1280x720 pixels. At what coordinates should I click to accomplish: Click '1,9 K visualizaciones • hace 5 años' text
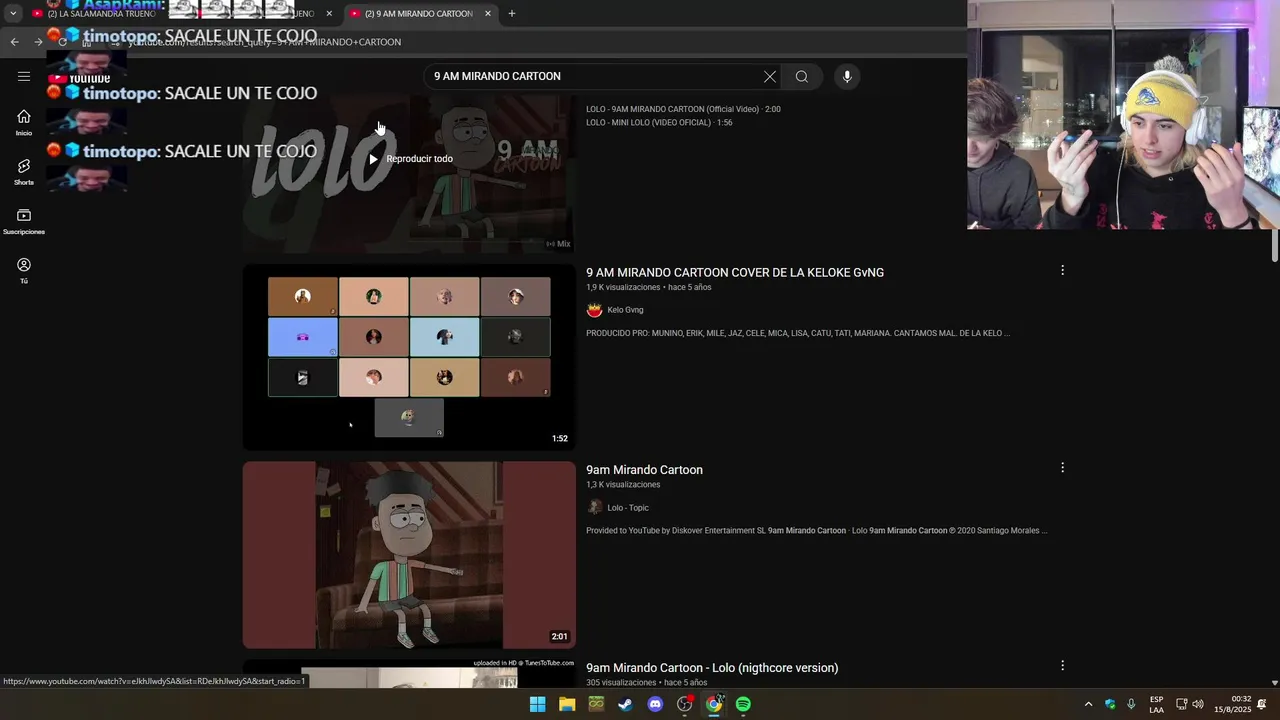(649, 287)
